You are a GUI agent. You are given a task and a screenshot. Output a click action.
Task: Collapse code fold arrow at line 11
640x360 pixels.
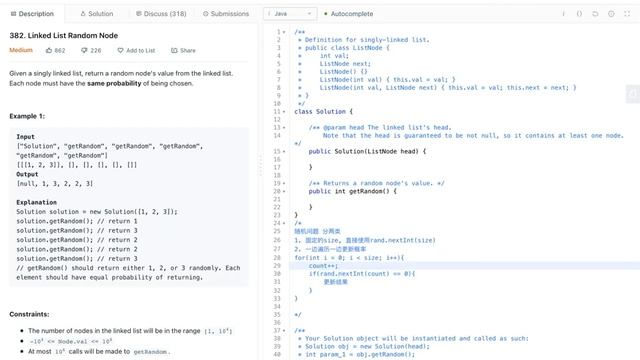pos(284,111)
